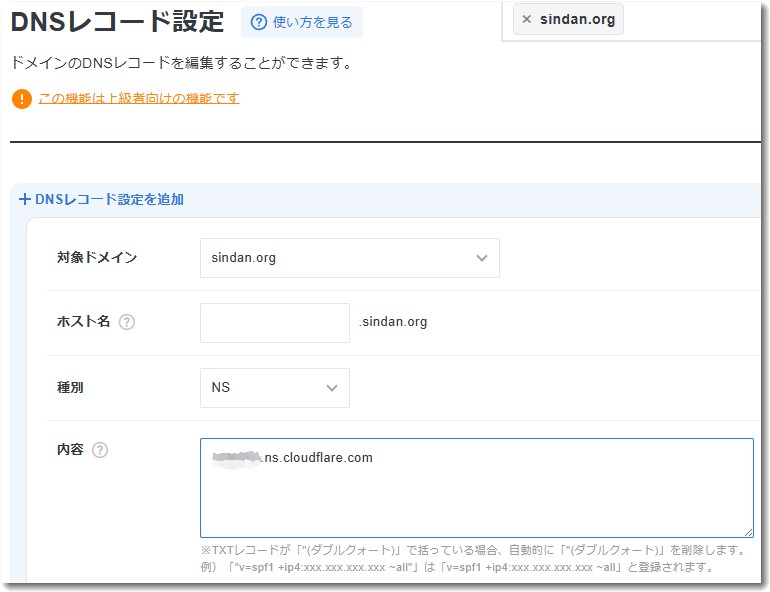The image size is (770, 592).
Task: Expand the DNSレコード設定を追加 section
Action: point(101,199)
